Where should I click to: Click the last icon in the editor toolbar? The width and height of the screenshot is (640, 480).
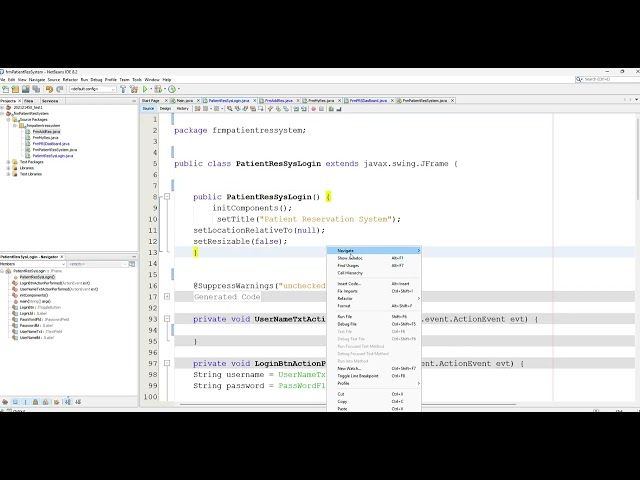(x=339, y=109)
